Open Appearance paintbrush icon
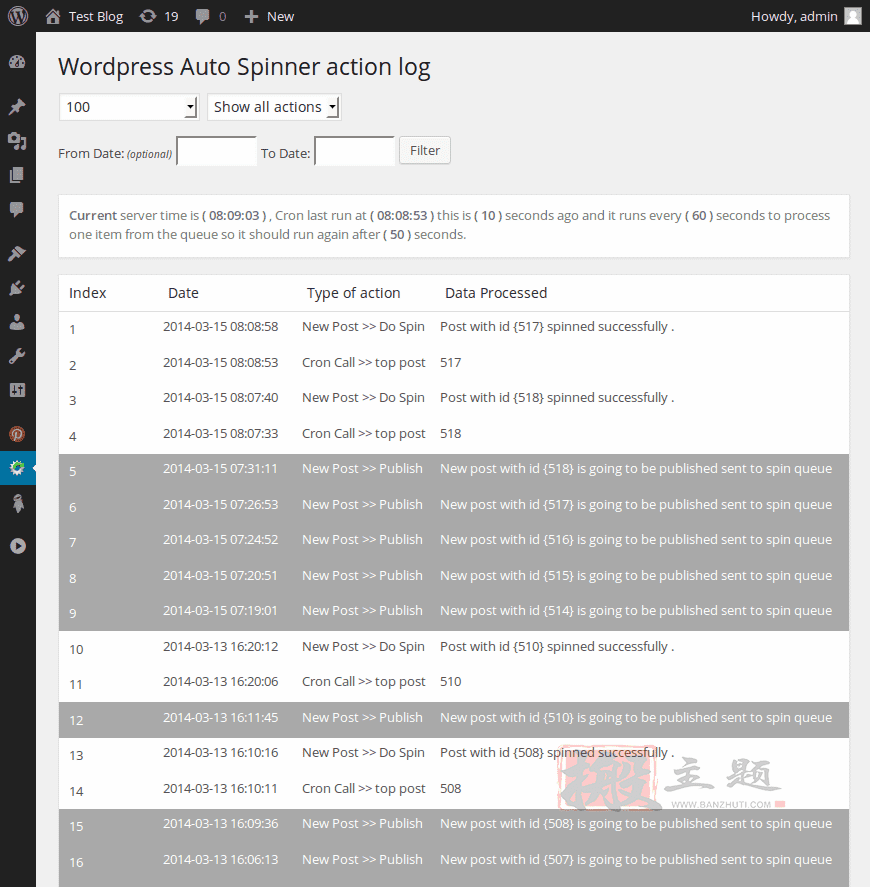The image size is (870, 887). (17, 253)
